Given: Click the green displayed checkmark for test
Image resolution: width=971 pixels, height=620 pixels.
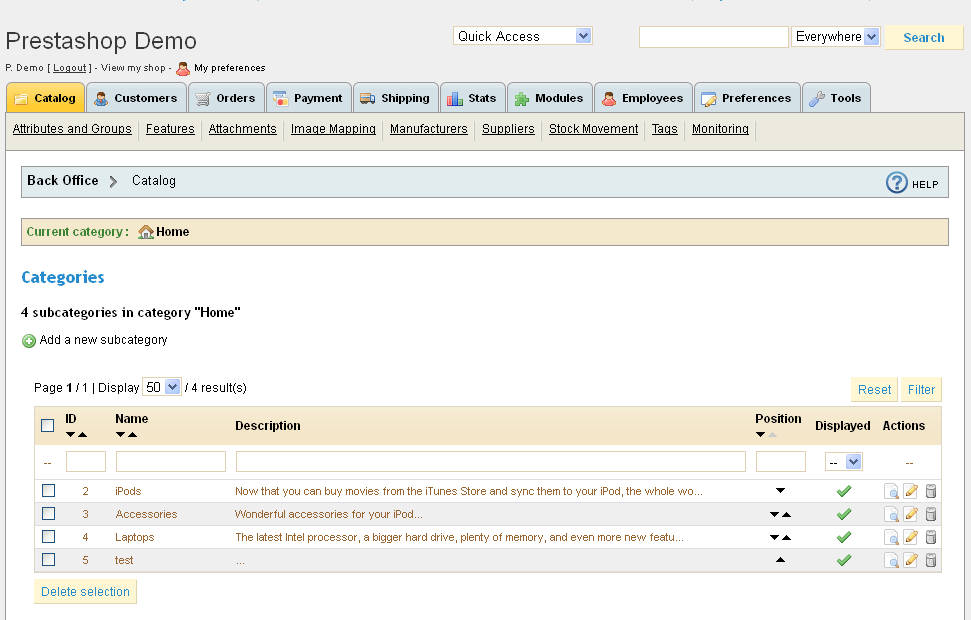Looking at the screenshot, I should point(843,560).
